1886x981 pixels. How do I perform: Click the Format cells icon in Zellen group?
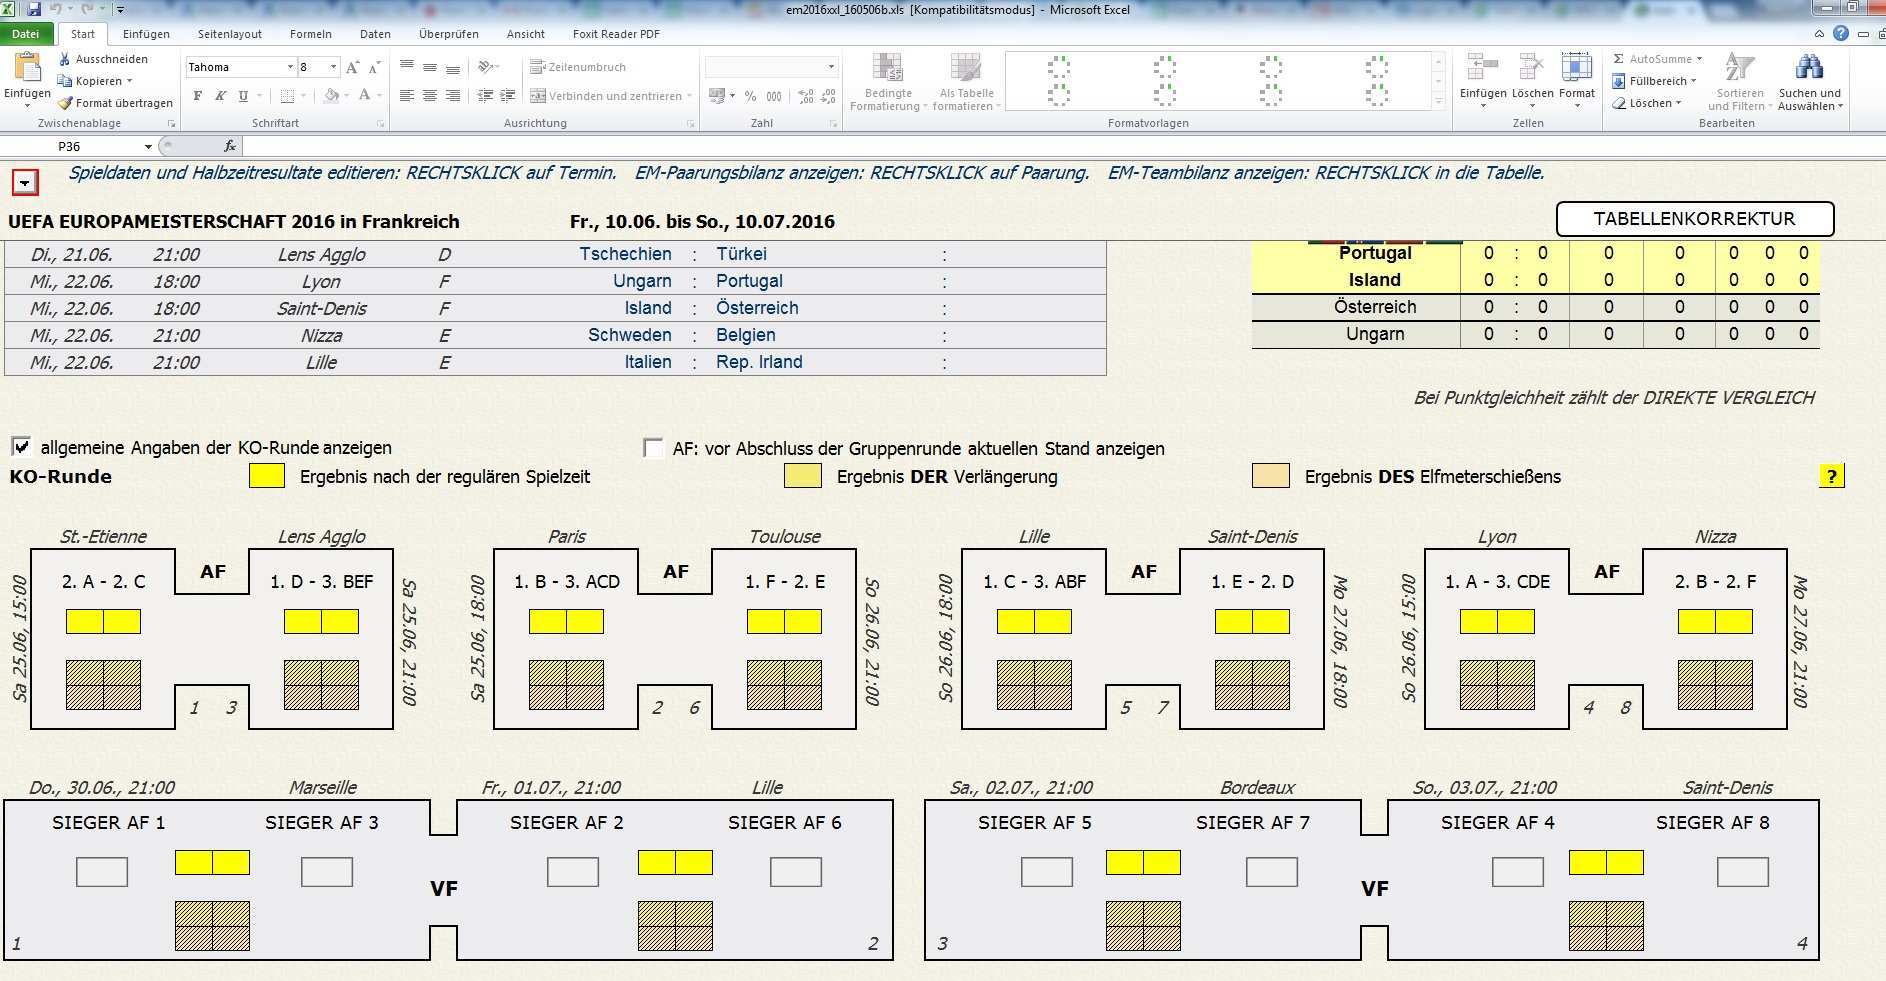click(x=1576, y=70)
